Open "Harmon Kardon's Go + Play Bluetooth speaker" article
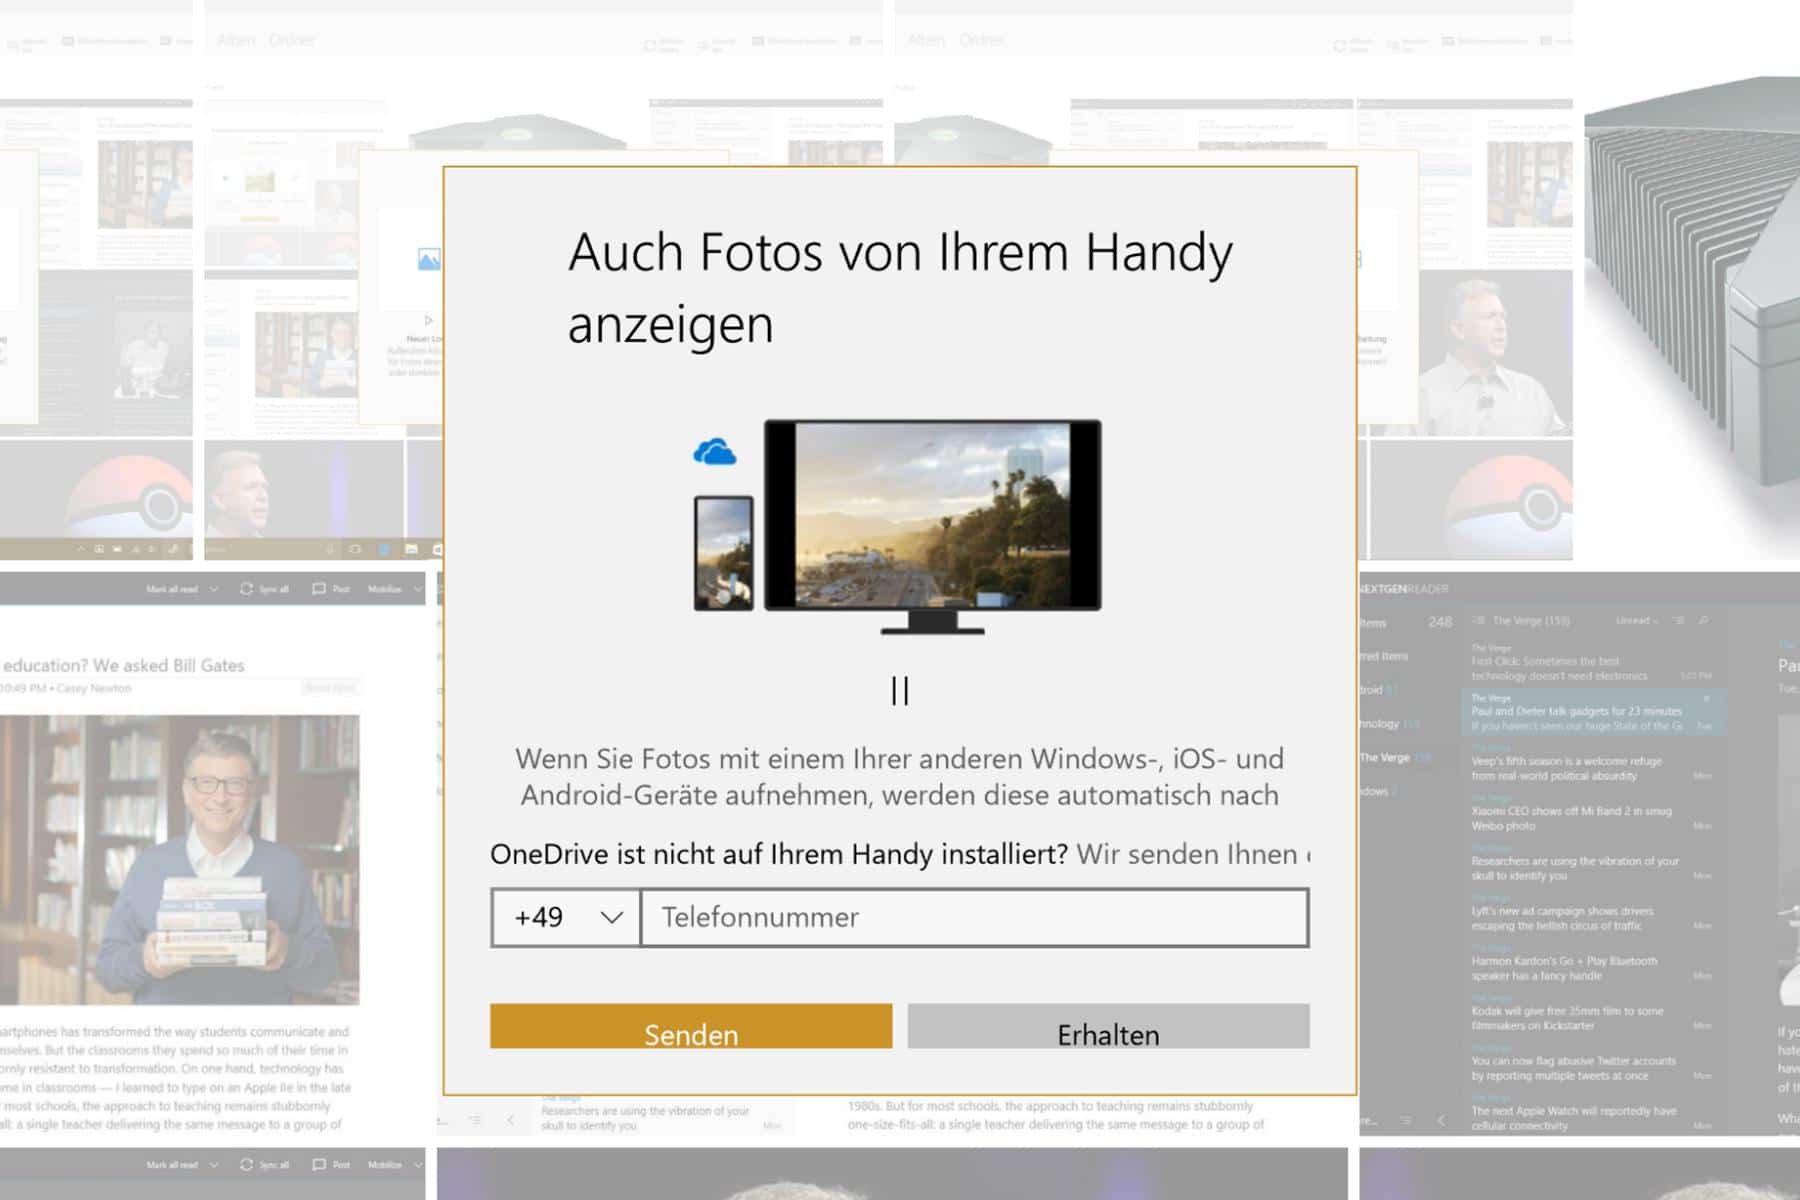The width and height of the screenshot is (1800, 1200). tap(1594, 962)
